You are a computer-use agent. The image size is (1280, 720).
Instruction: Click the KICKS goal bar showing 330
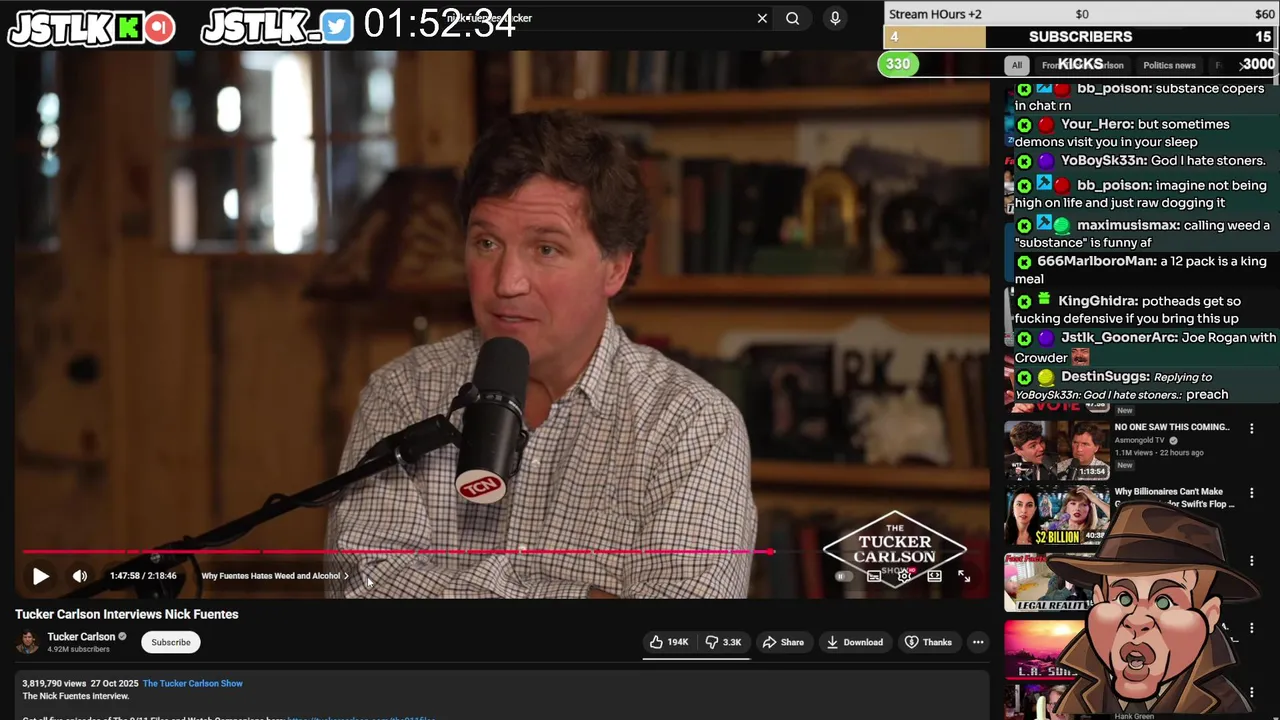(1078, 64)
